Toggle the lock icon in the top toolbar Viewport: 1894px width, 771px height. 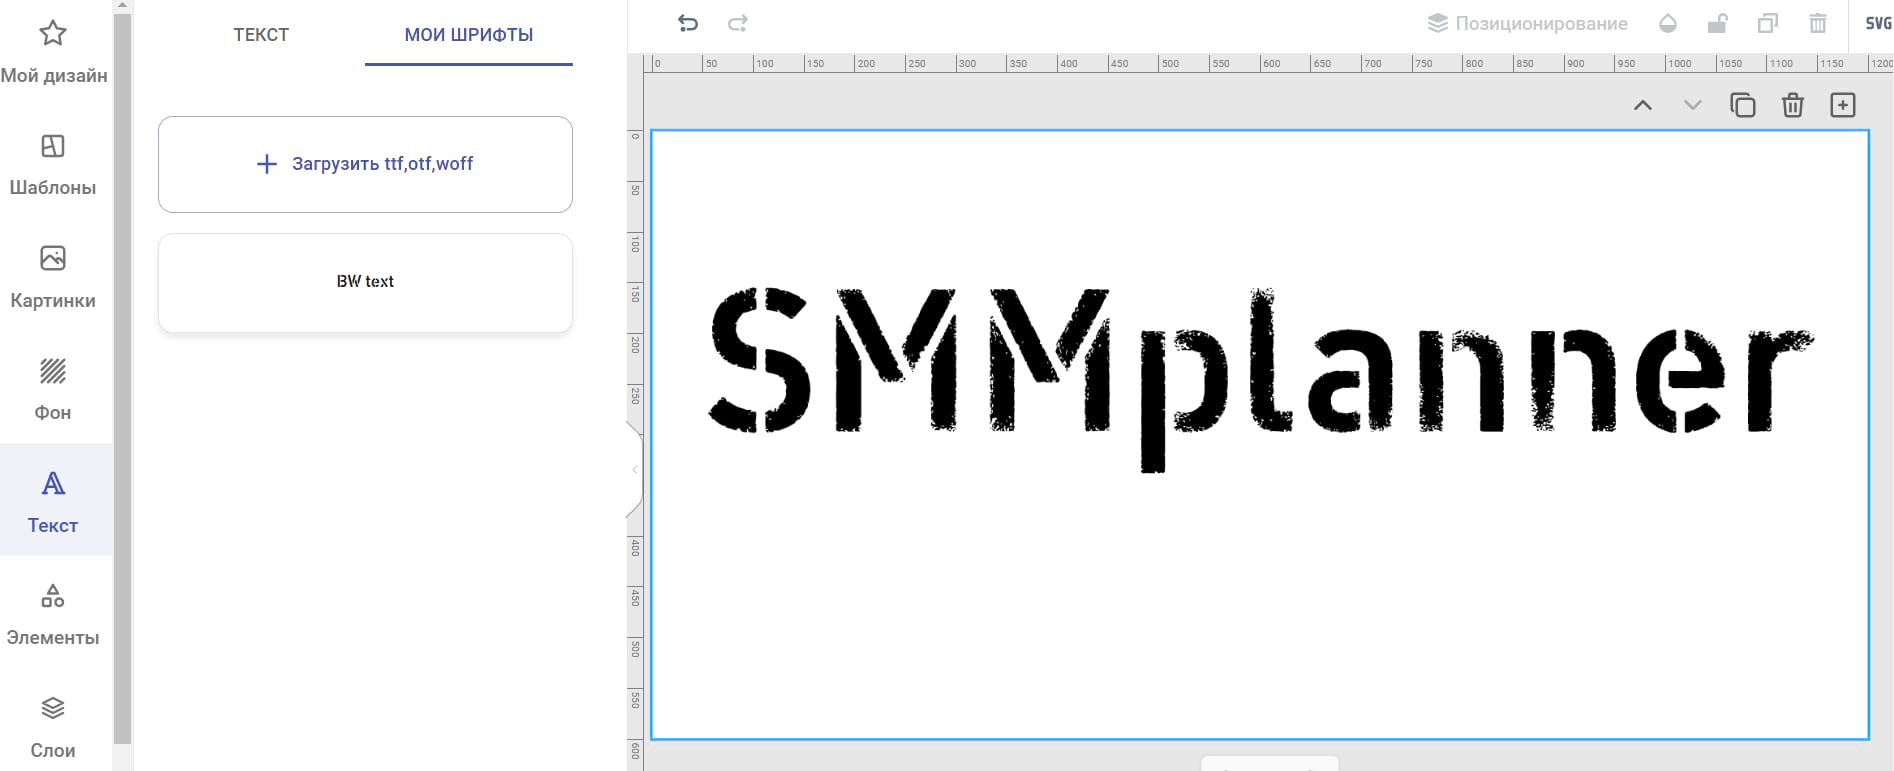(1717, 23)
